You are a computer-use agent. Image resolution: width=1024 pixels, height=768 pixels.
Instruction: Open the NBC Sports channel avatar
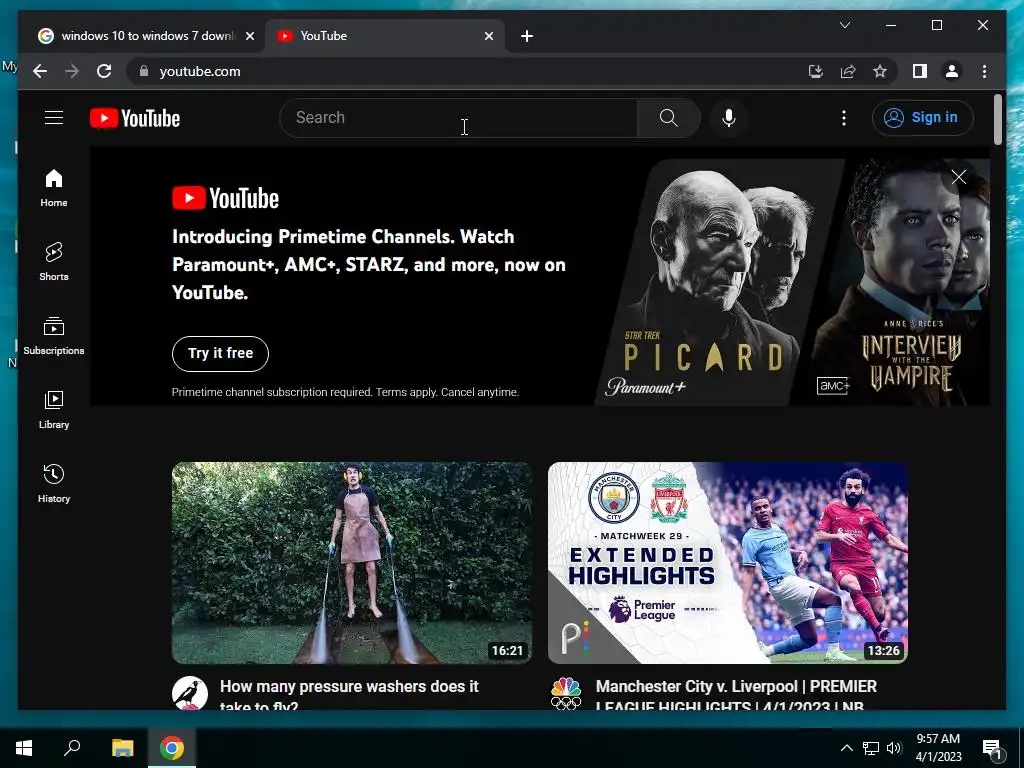pos(566,694)
